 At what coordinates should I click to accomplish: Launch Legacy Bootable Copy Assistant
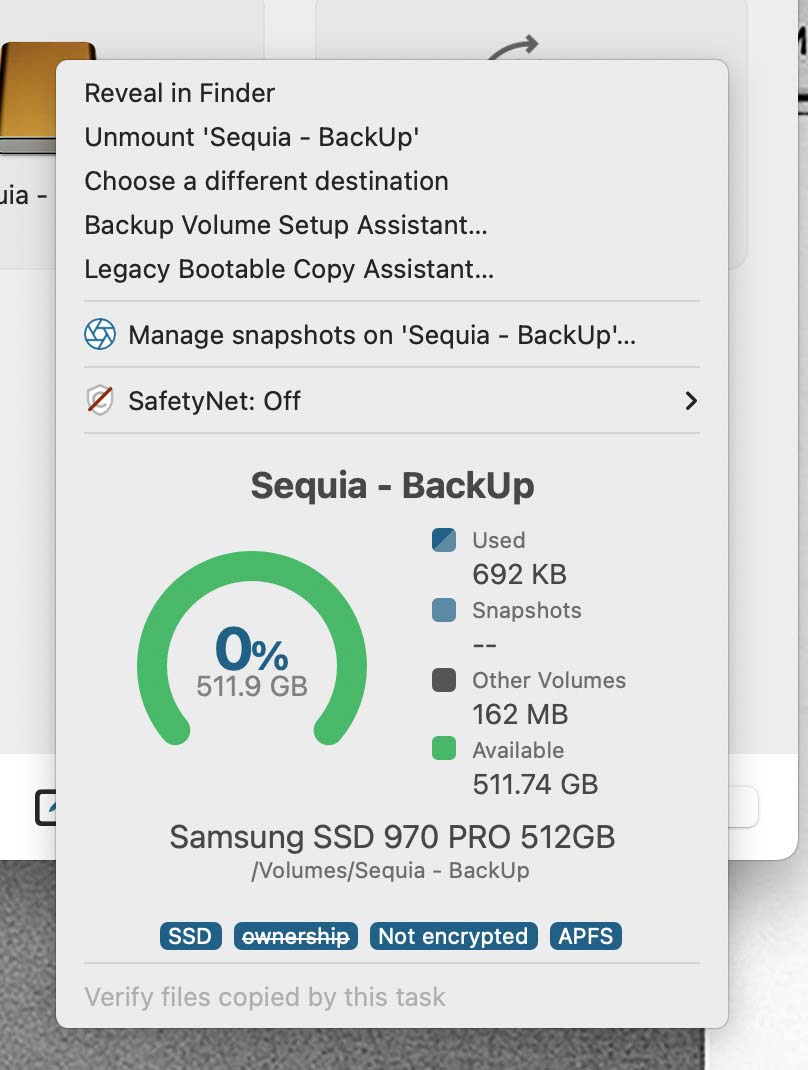click(289, 269)
